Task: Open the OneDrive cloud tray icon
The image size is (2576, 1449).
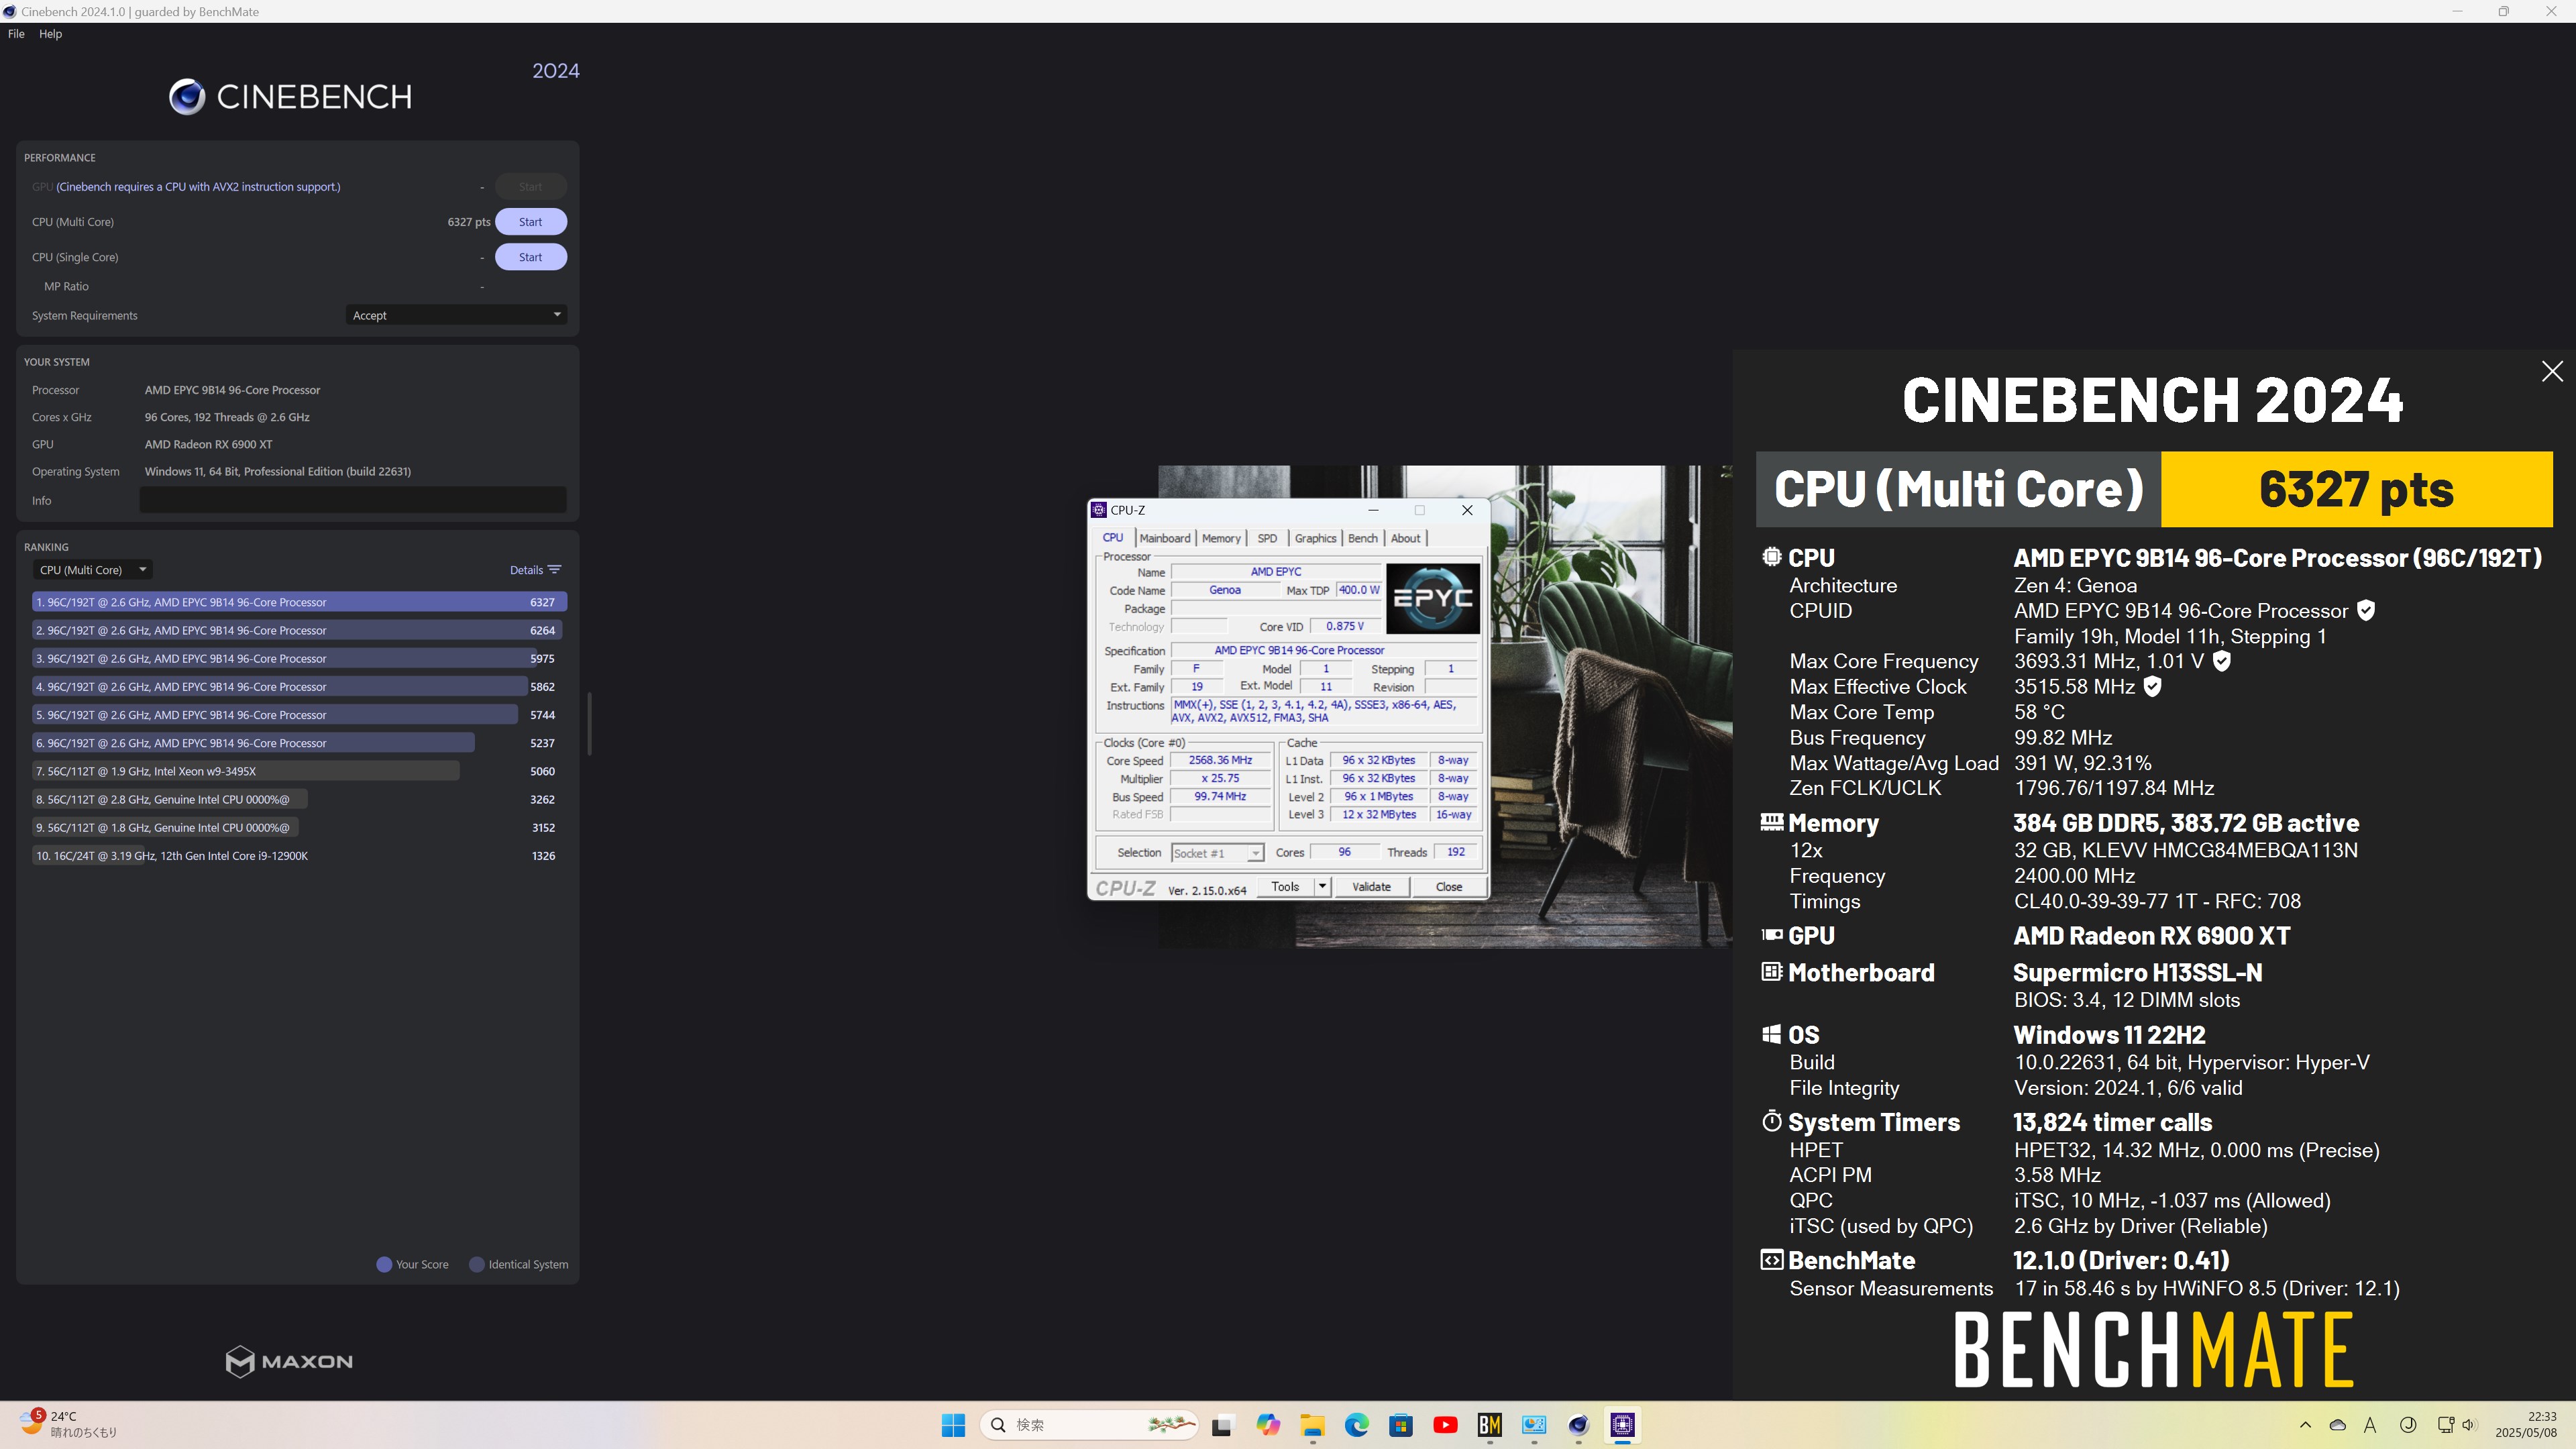Action: click(x=2337, y=1425)
